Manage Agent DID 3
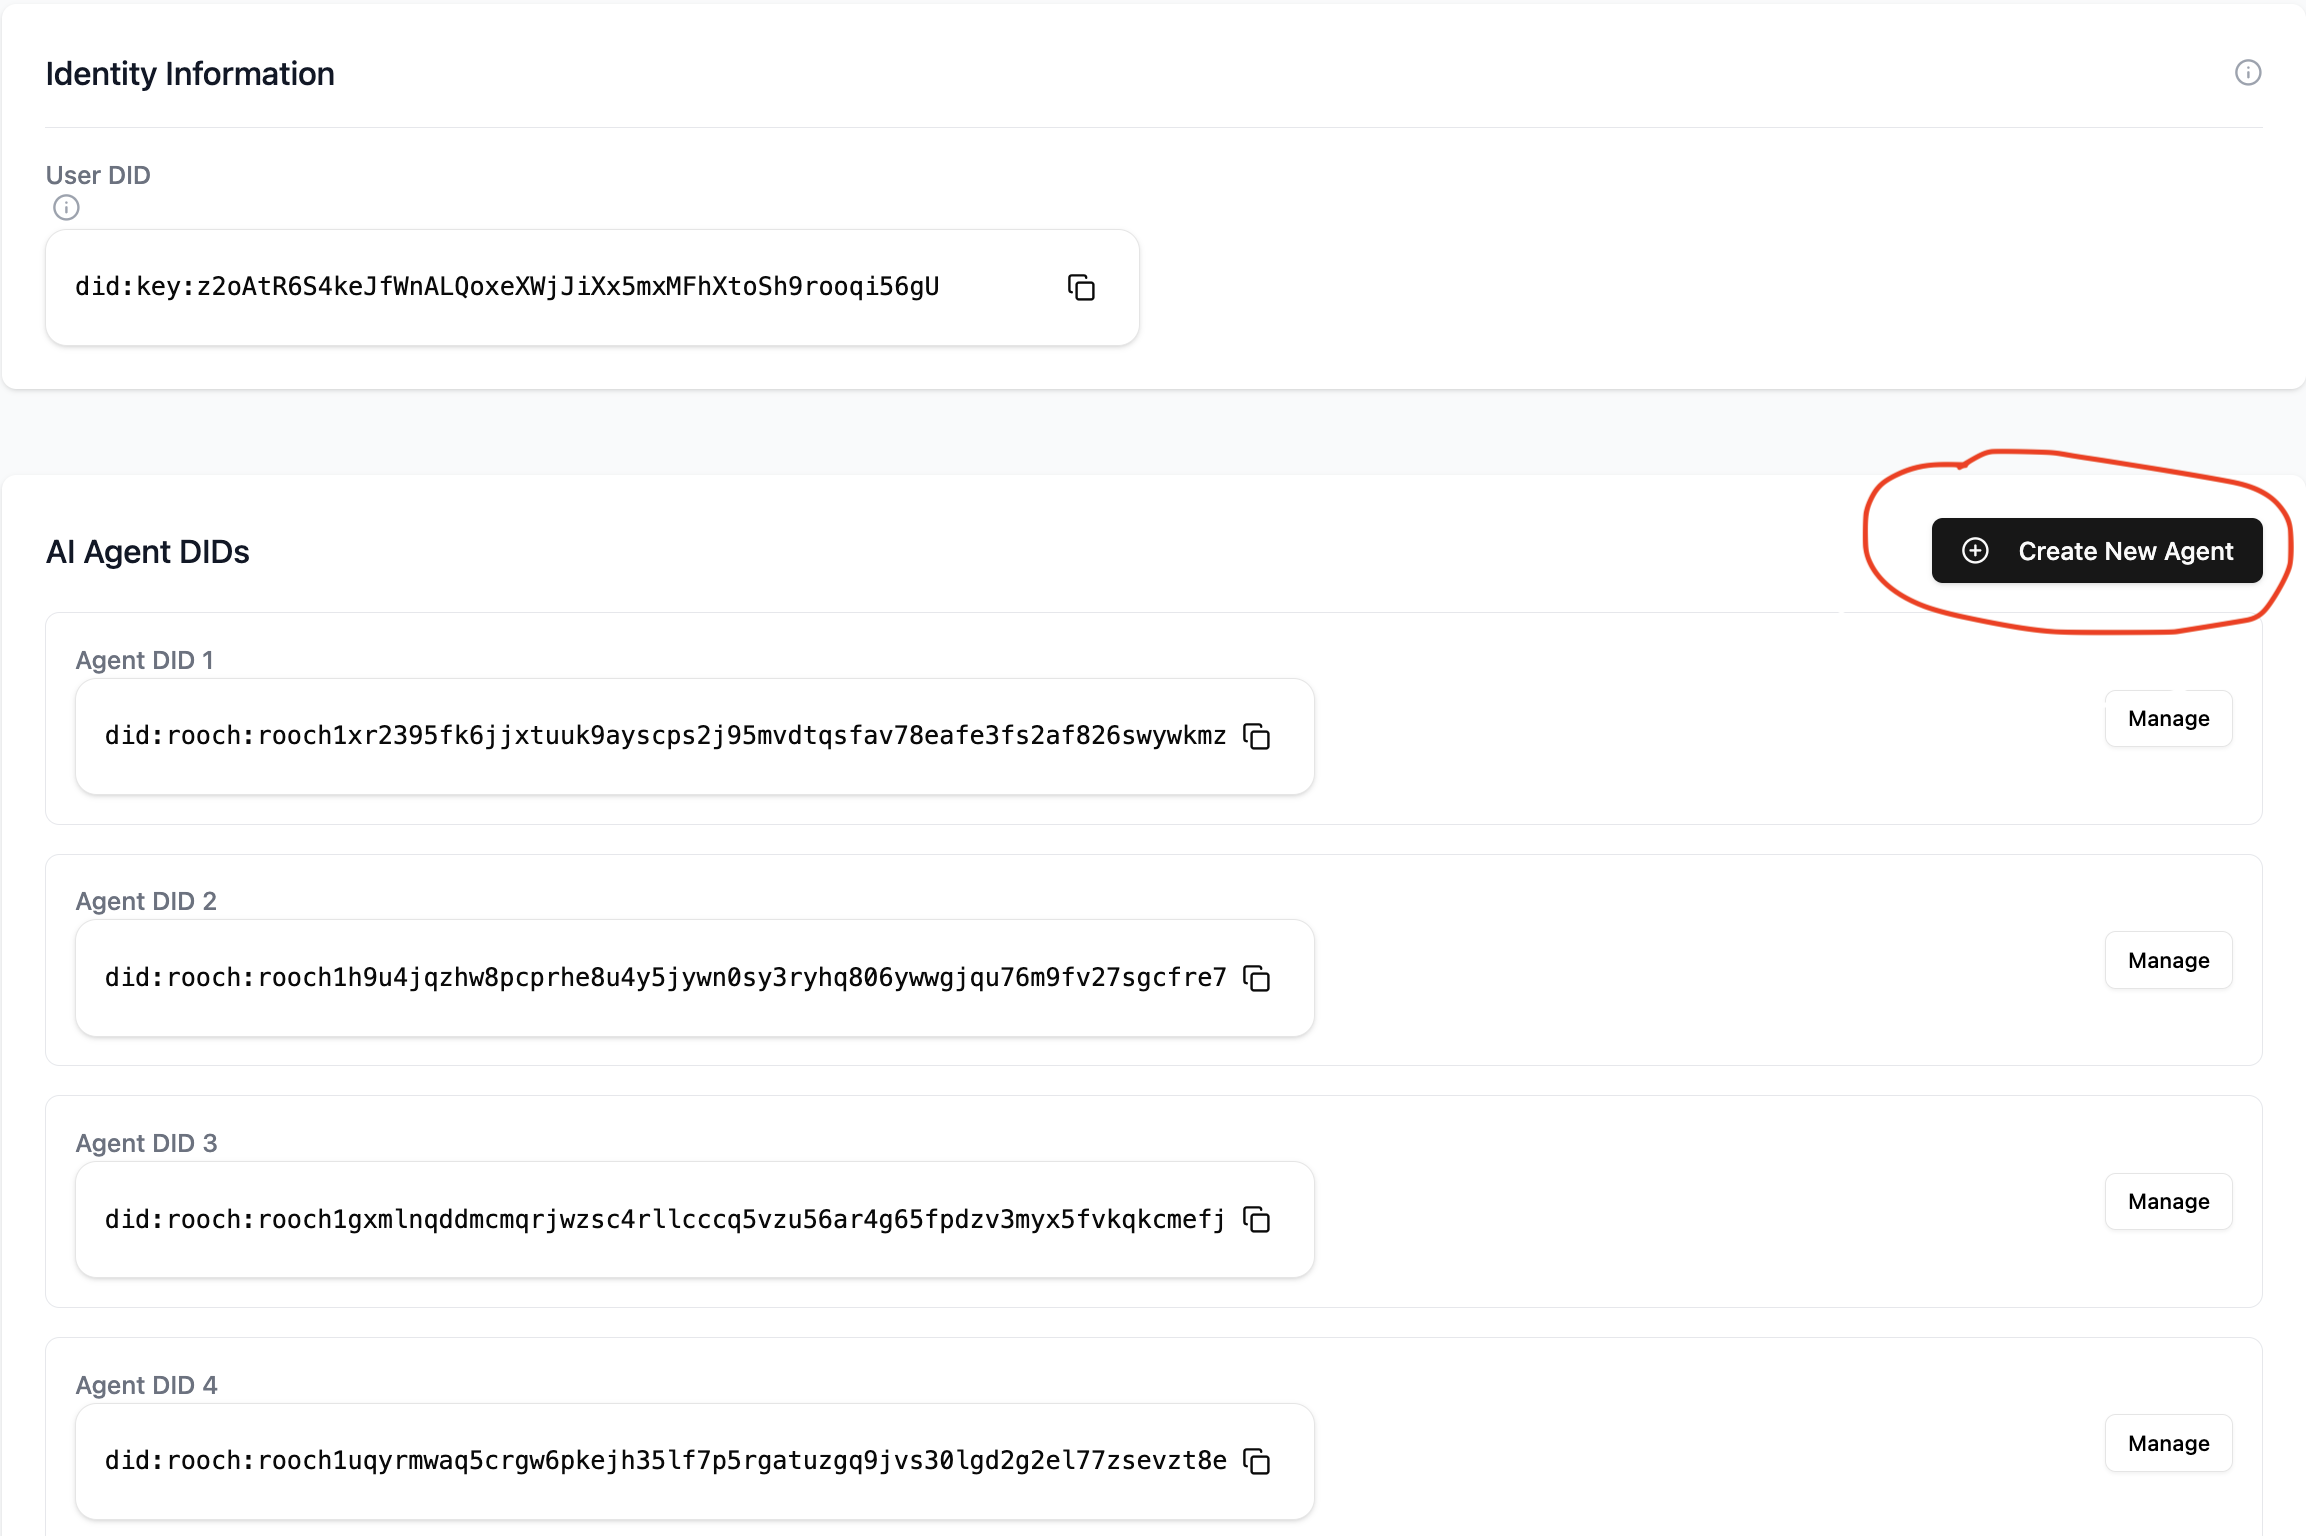Screen dimensions: 2306x1536 (x=2168, y=1201)
